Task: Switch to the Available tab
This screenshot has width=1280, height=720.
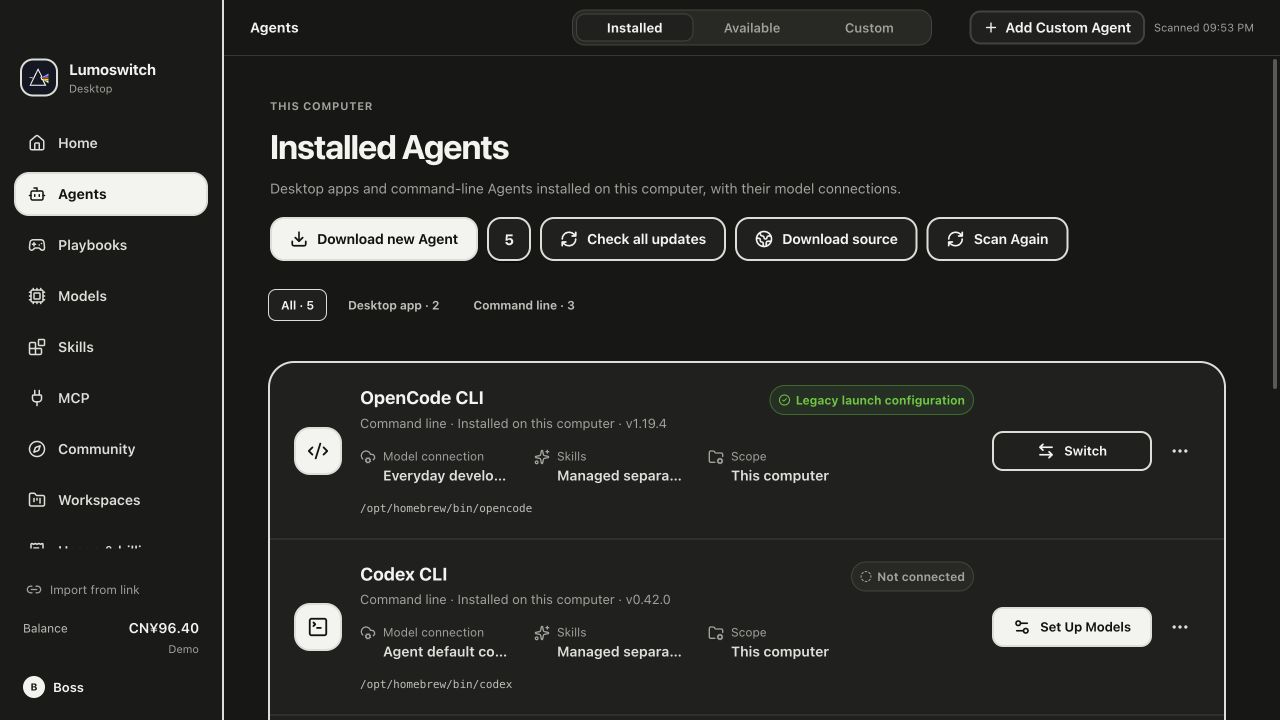Action: [752, 28]
